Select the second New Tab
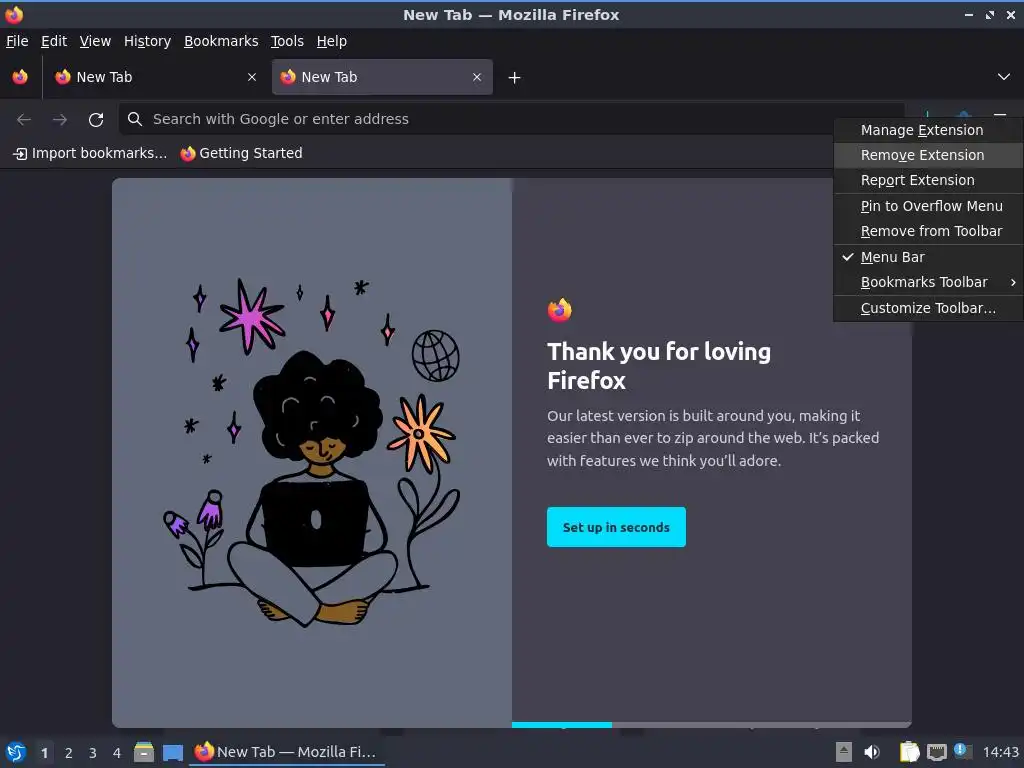The image size is (1024, 768). [382, 77]
